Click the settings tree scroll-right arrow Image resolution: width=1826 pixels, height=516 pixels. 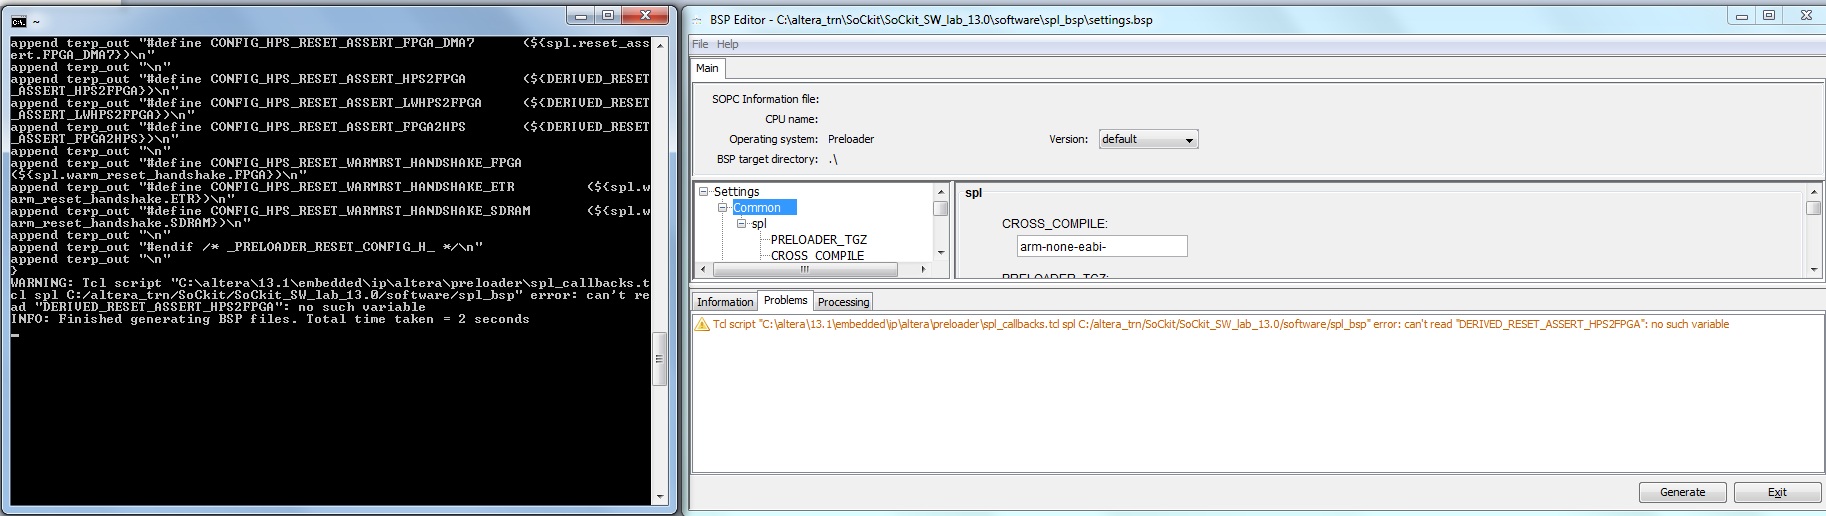coord(923,269)
